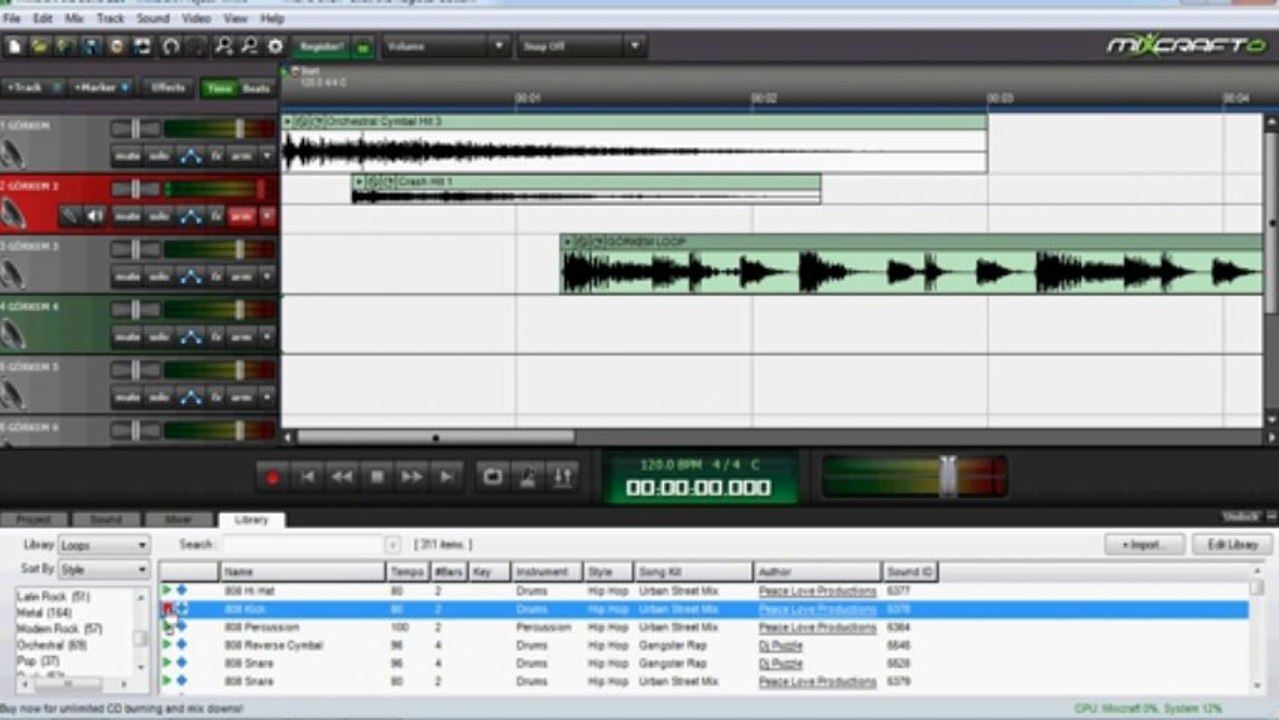Create a new project with blank page icon
This screenshot has width=1279, height=720.
point(15,46)
